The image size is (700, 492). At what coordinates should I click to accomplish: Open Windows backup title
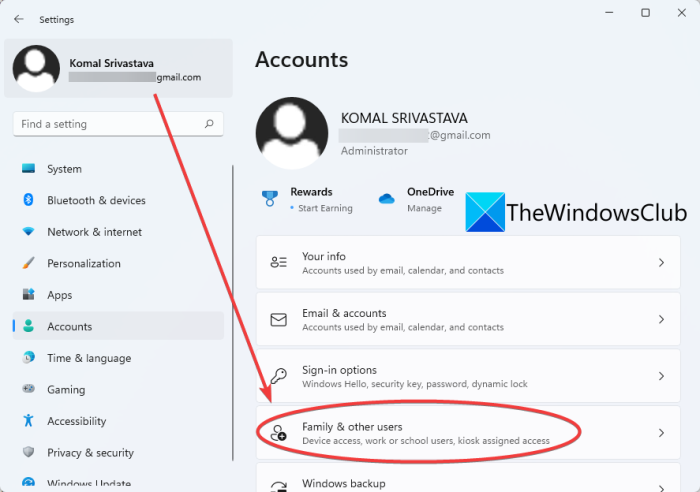pos(344,484)
